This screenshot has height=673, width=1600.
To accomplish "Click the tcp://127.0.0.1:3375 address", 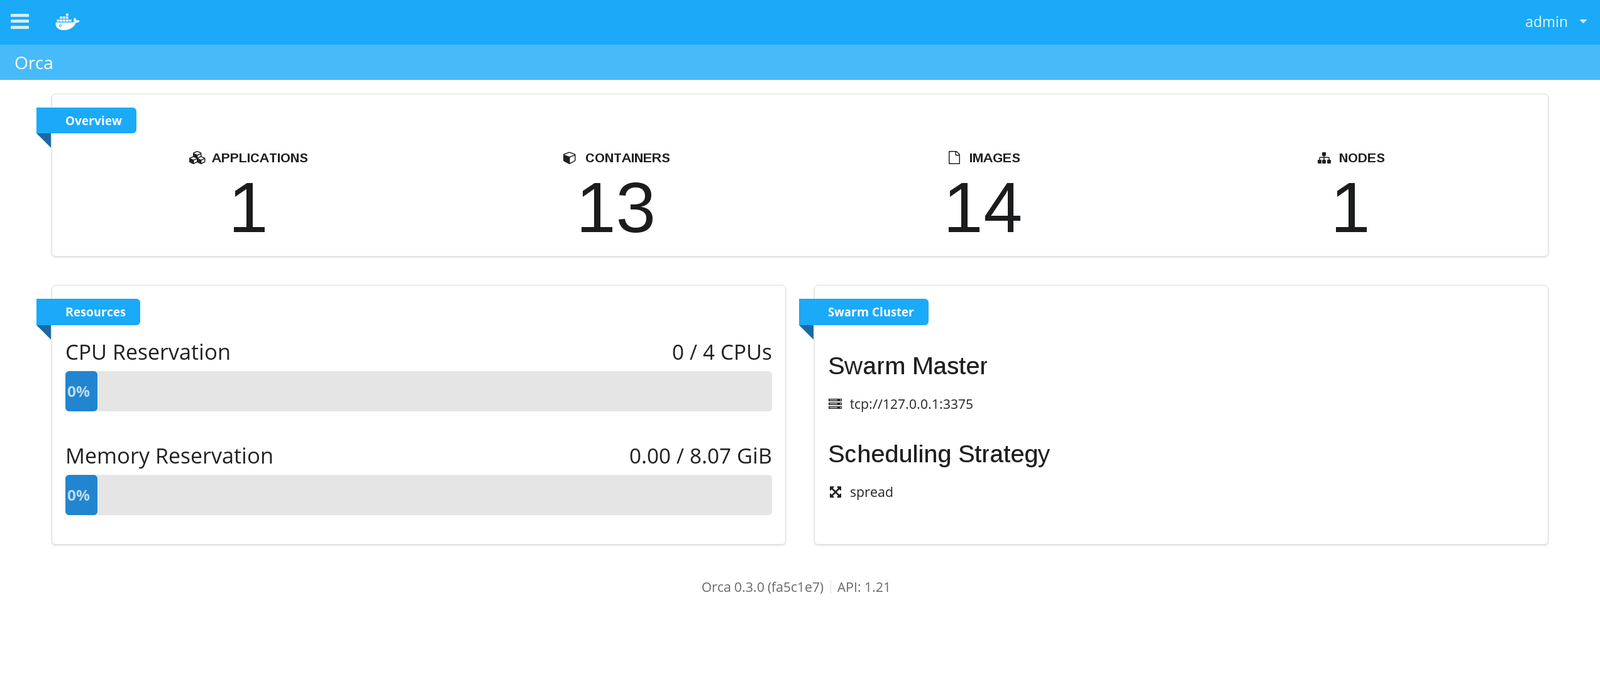I will [x=911, y=404].
